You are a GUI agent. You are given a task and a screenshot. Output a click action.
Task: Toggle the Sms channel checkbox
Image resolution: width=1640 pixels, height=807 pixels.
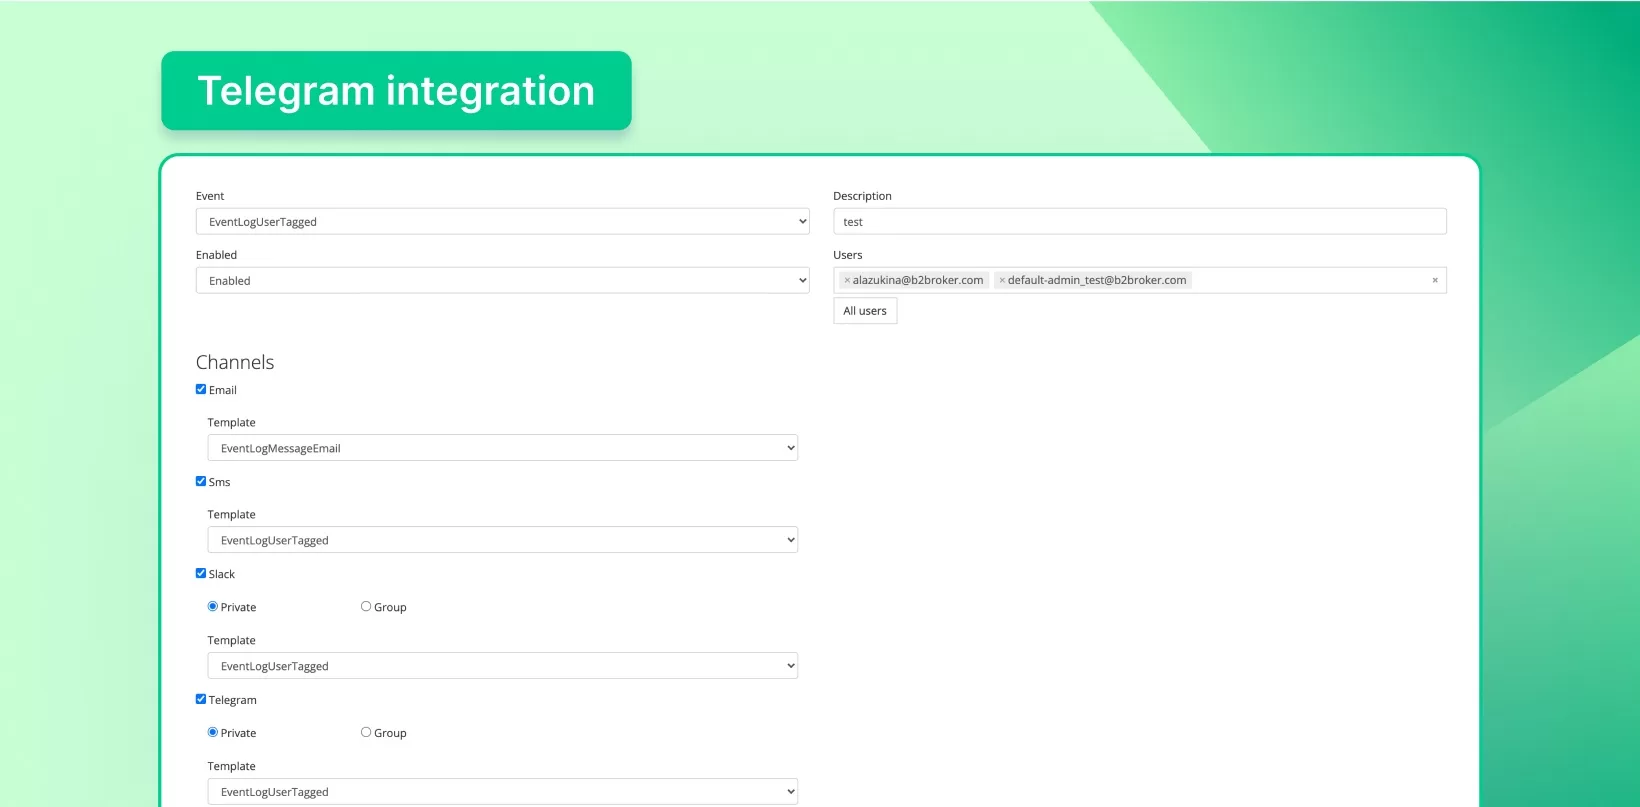point(201,481)
